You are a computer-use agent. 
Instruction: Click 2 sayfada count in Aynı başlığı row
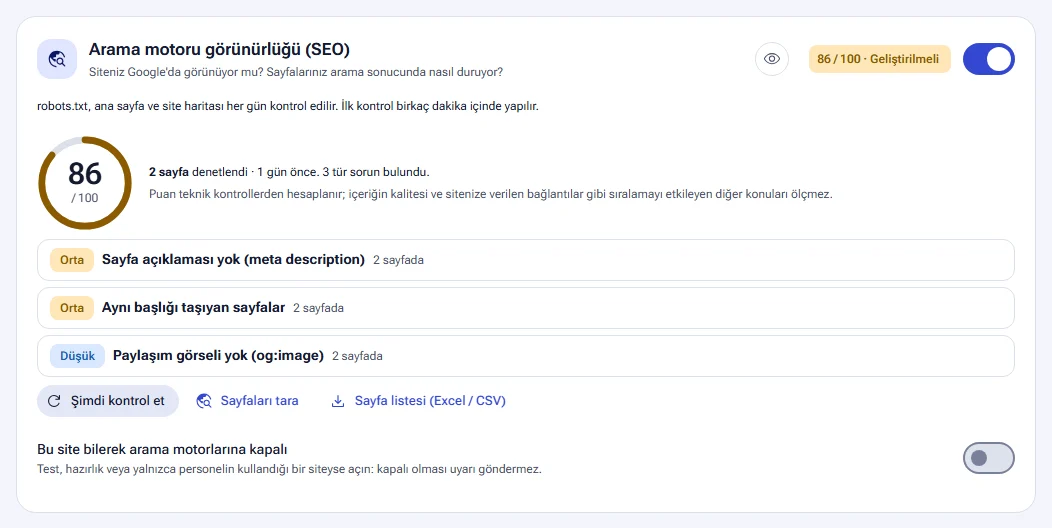click(319, 309)
